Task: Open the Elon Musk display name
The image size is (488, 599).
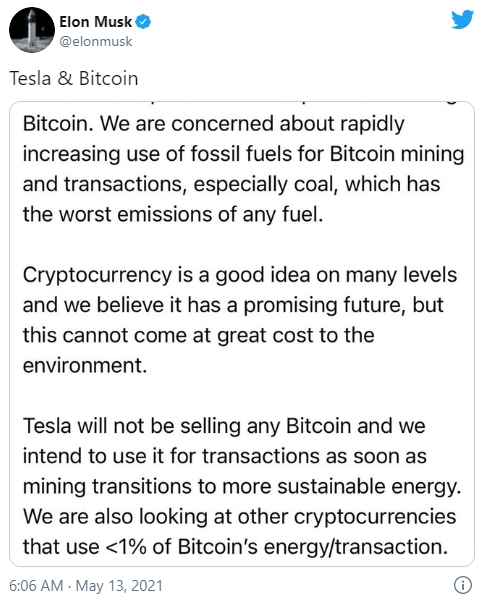Action: [96, 22]
